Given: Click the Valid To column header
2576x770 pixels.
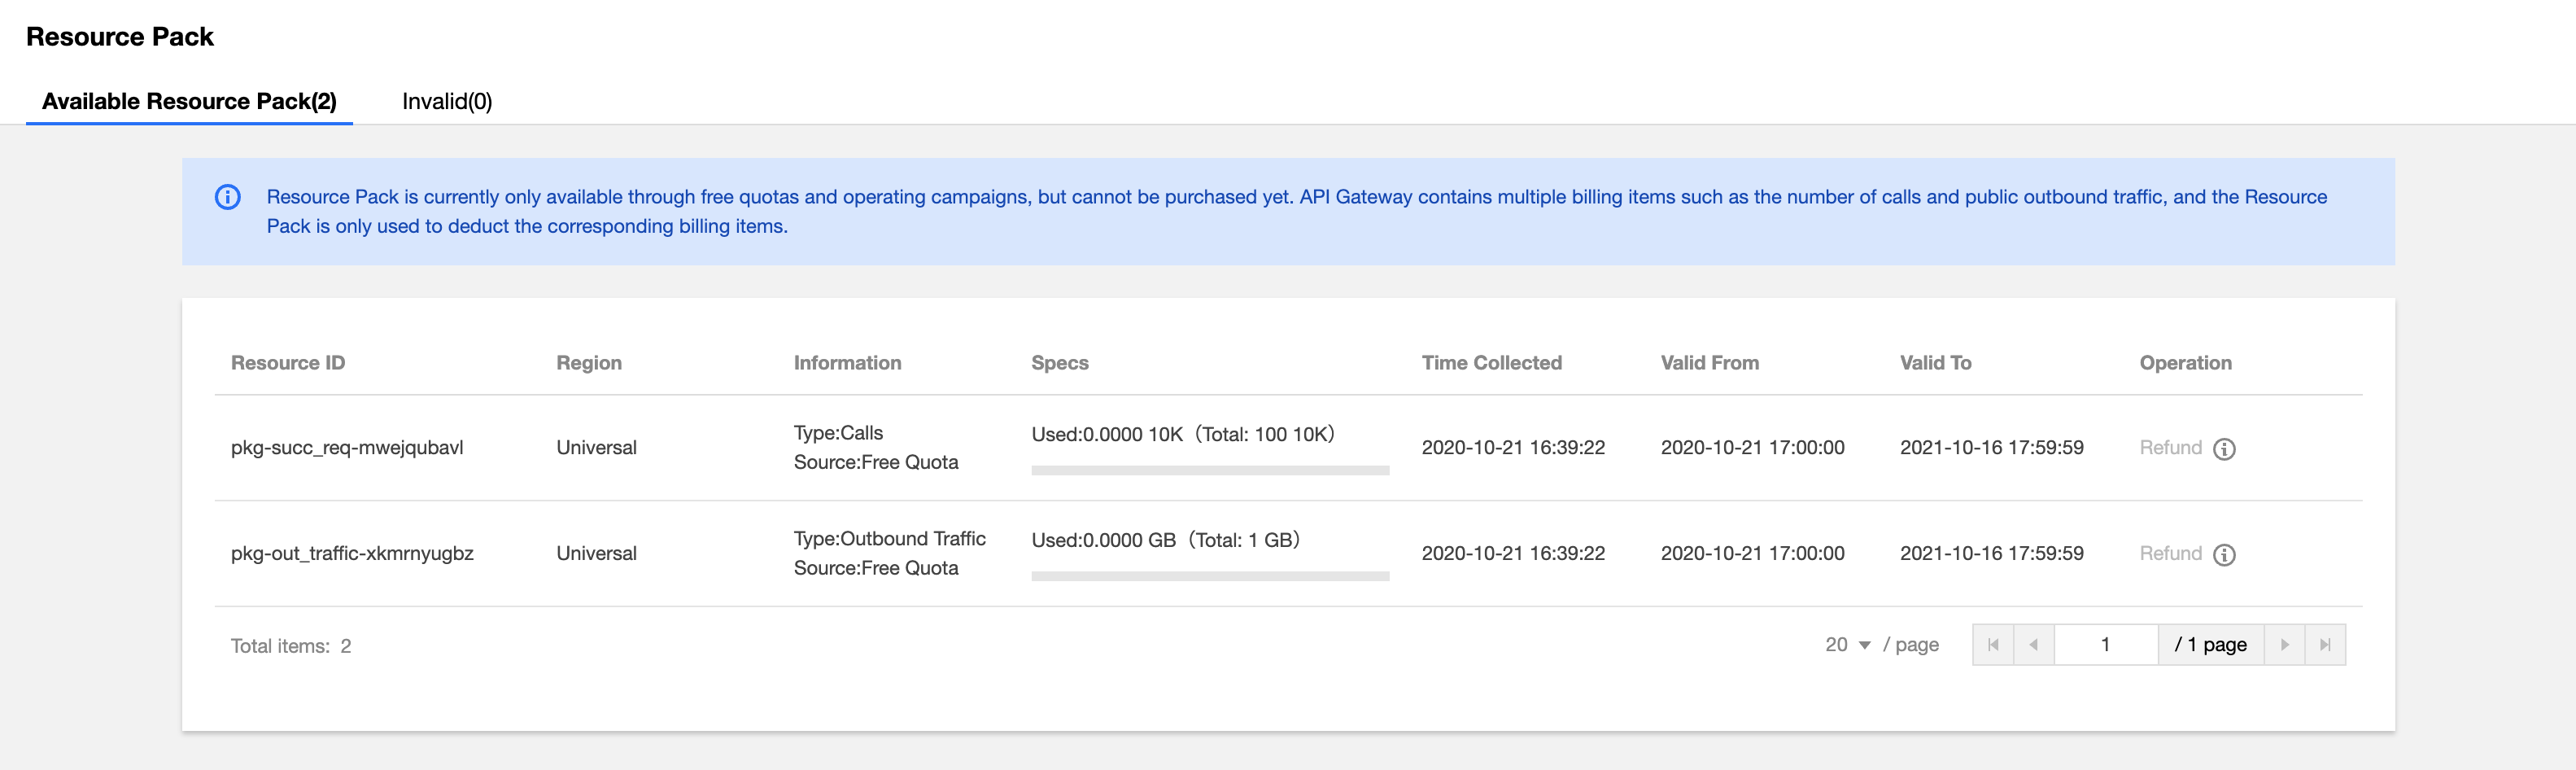Looking at the screenshot, I should (1935, 363).
